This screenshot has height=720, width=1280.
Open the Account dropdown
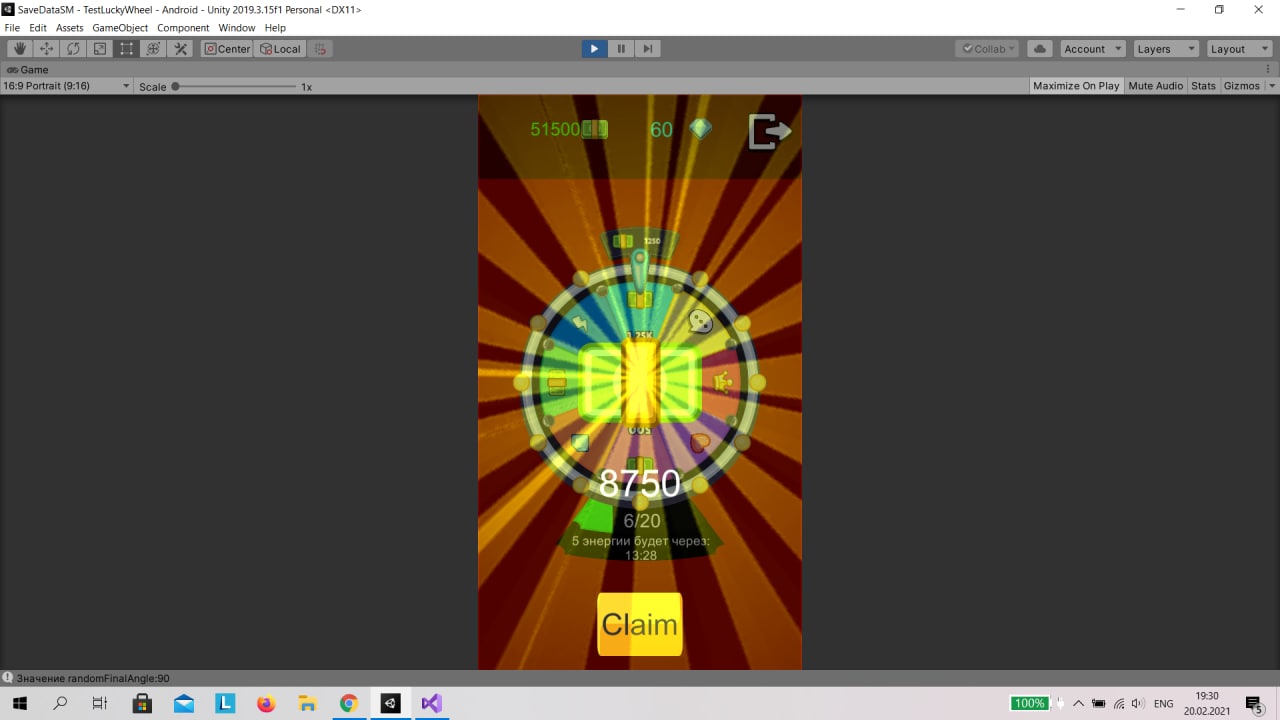(x=1091, y=48)
